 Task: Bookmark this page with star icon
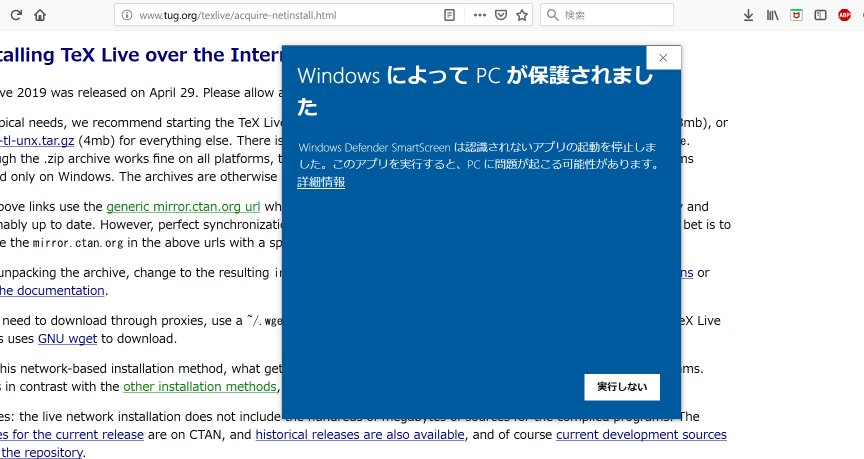(x=522, y=15)
